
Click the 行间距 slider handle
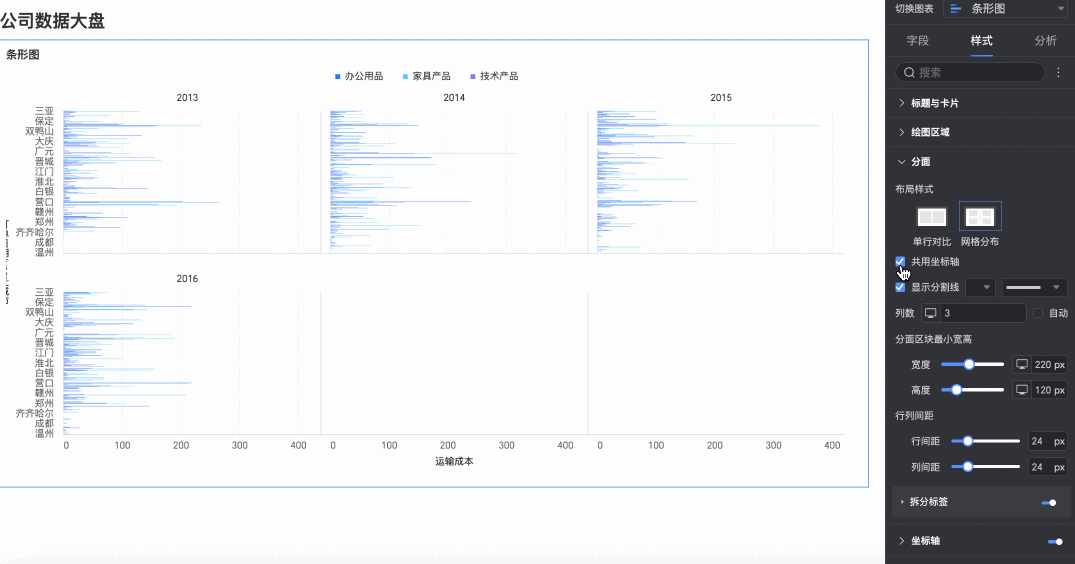[967, 441]
